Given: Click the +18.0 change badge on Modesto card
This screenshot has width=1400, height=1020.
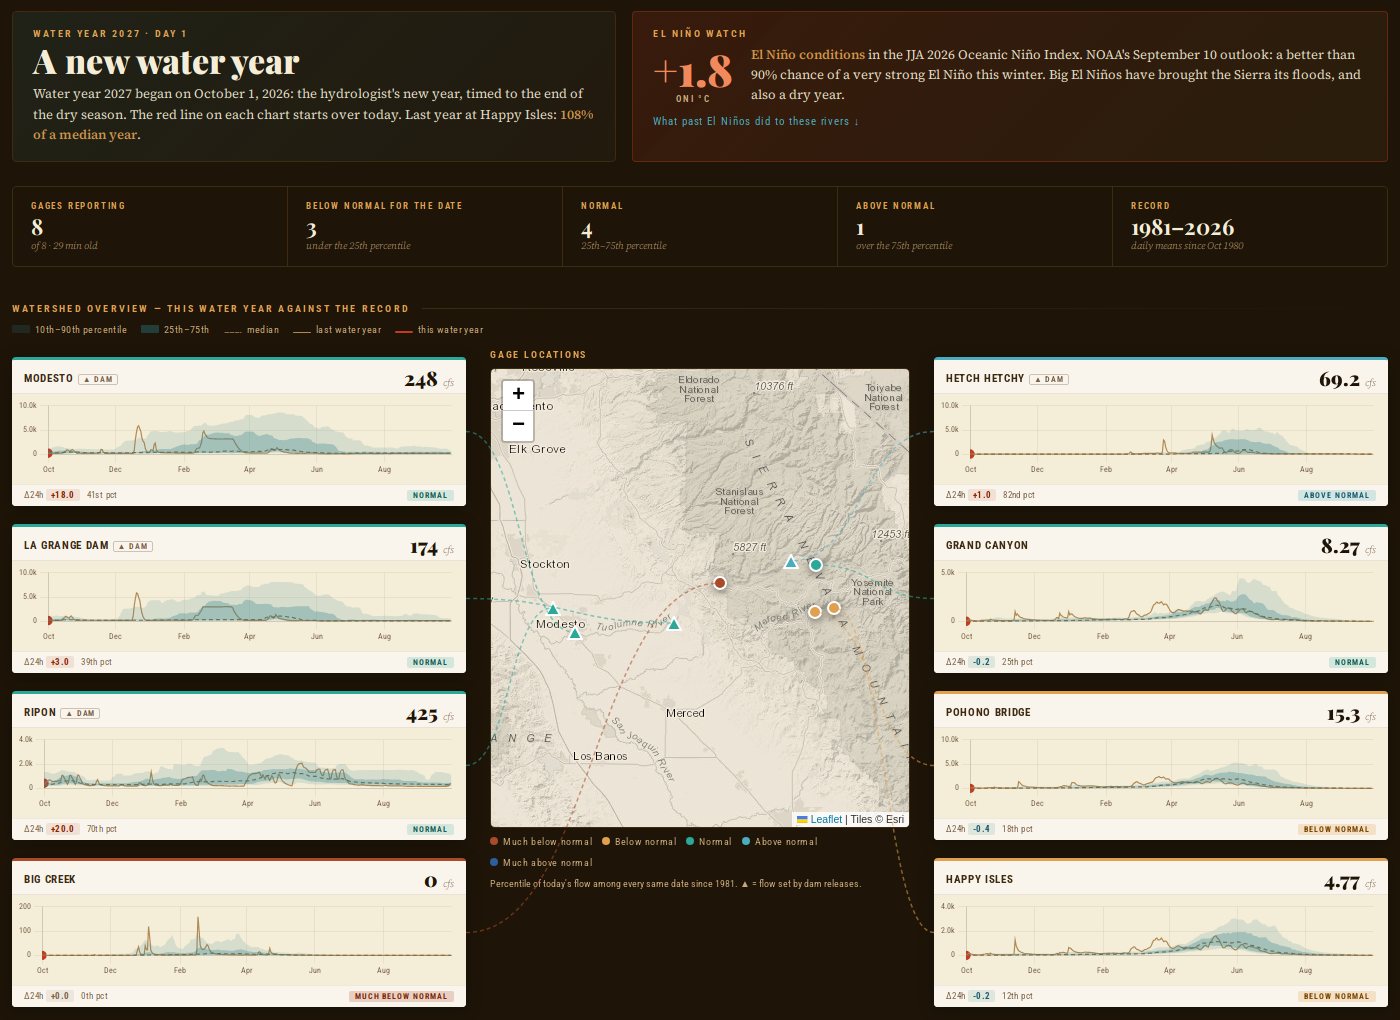Looking at the screenshot, I should 63,495.
